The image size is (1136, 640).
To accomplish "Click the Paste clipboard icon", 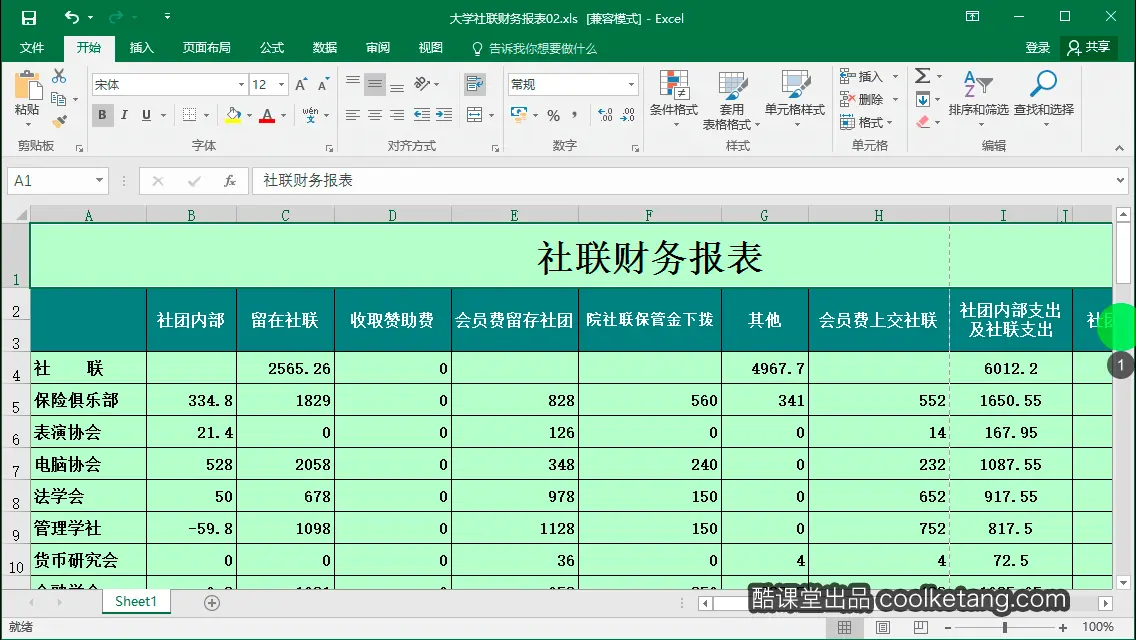I will [x=28, y=86].
